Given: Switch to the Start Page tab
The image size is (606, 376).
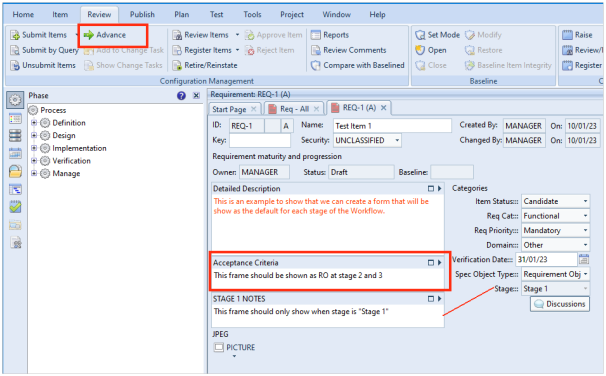Looking at the screenshot, I should [229, 109].
